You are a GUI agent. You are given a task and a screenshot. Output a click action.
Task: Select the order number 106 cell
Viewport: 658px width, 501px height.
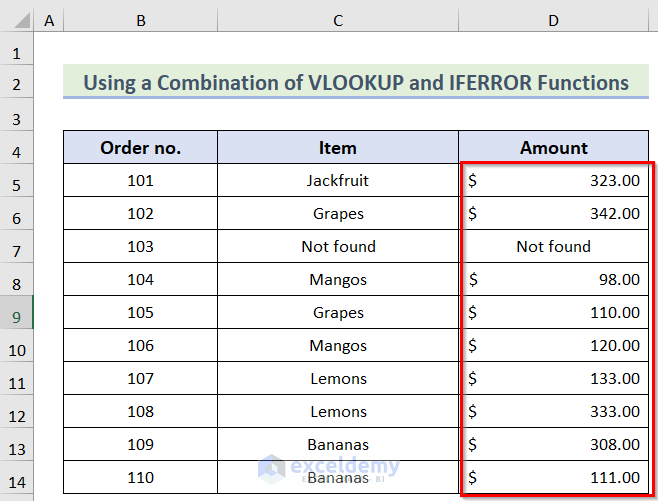pyautogui.click(x=140, y=346)
